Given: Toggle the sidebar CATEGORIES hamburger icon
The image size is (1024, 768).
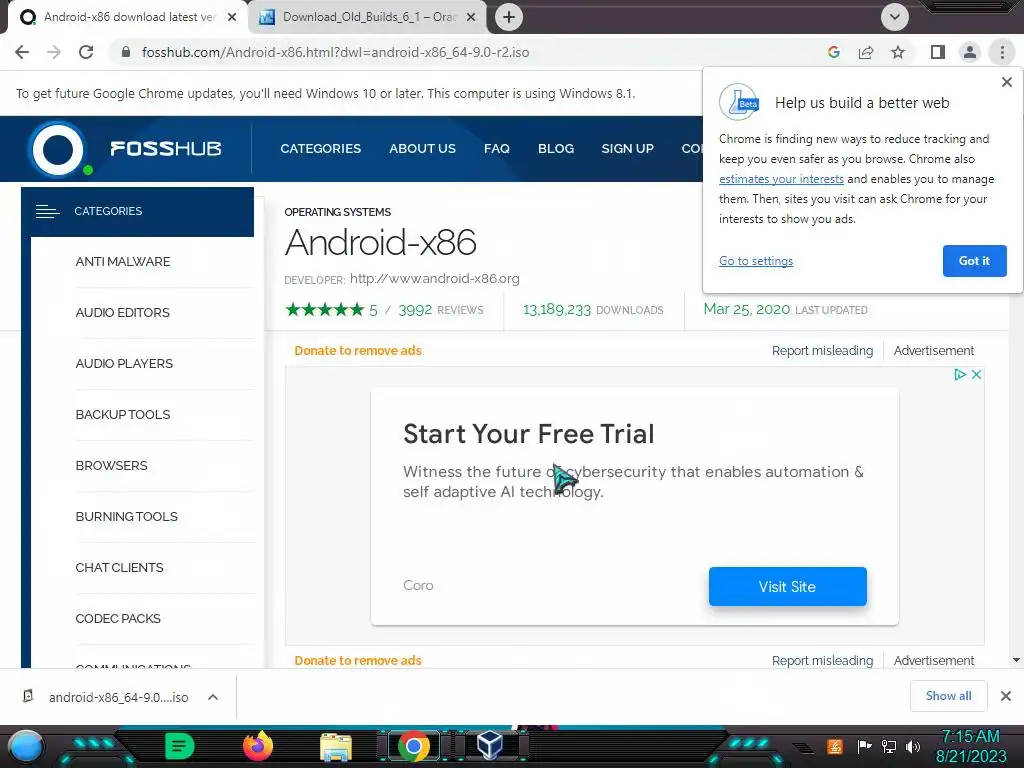Looking at the screenshot, I should click(48, 212).
